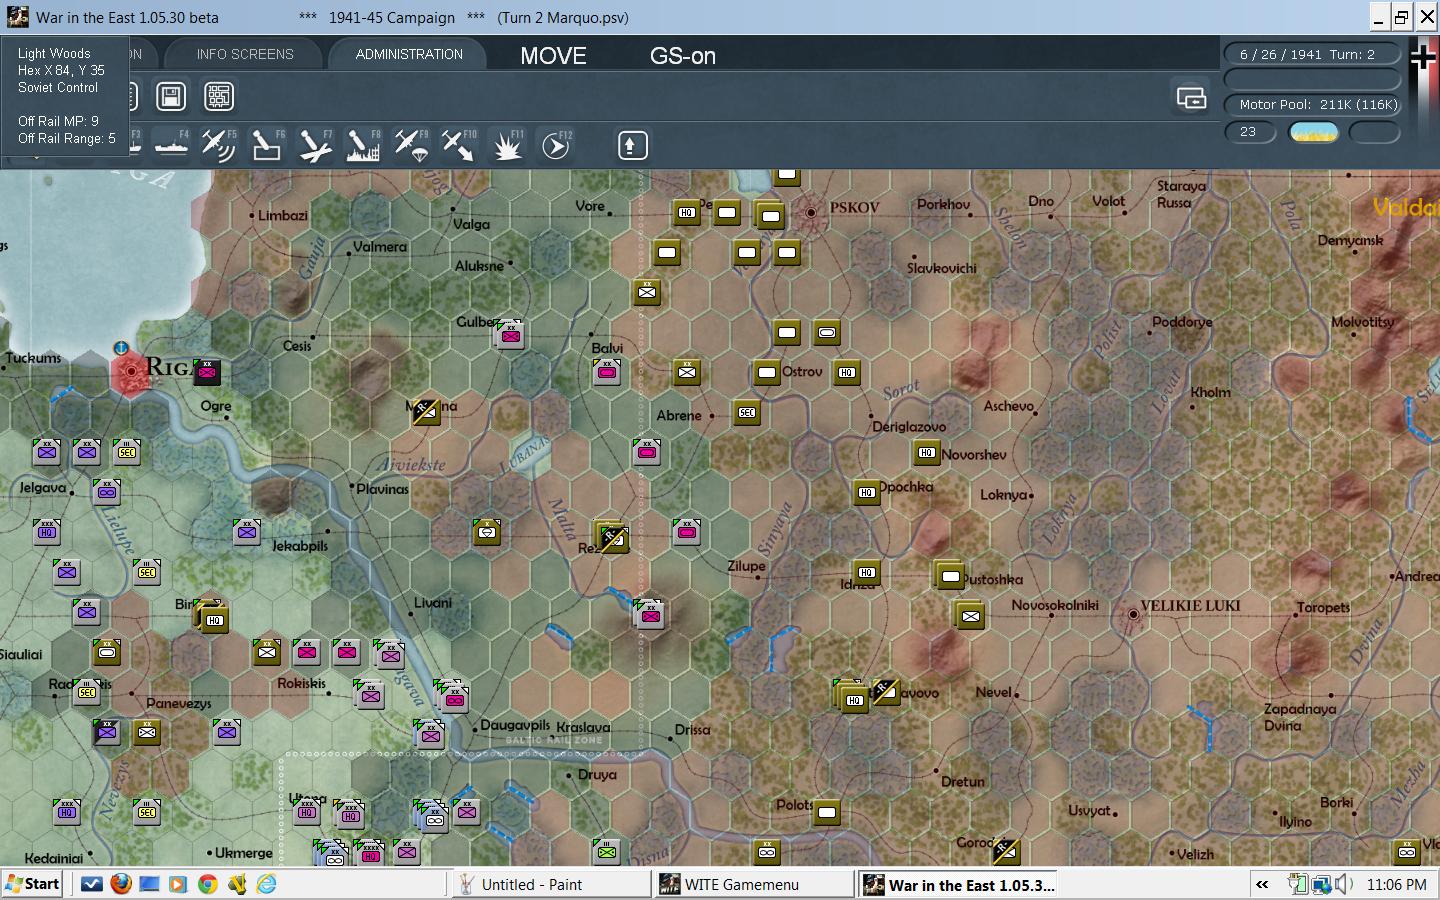Click the overlapping windows icon
The image size is (1440, 900).
coord(1191,97)
